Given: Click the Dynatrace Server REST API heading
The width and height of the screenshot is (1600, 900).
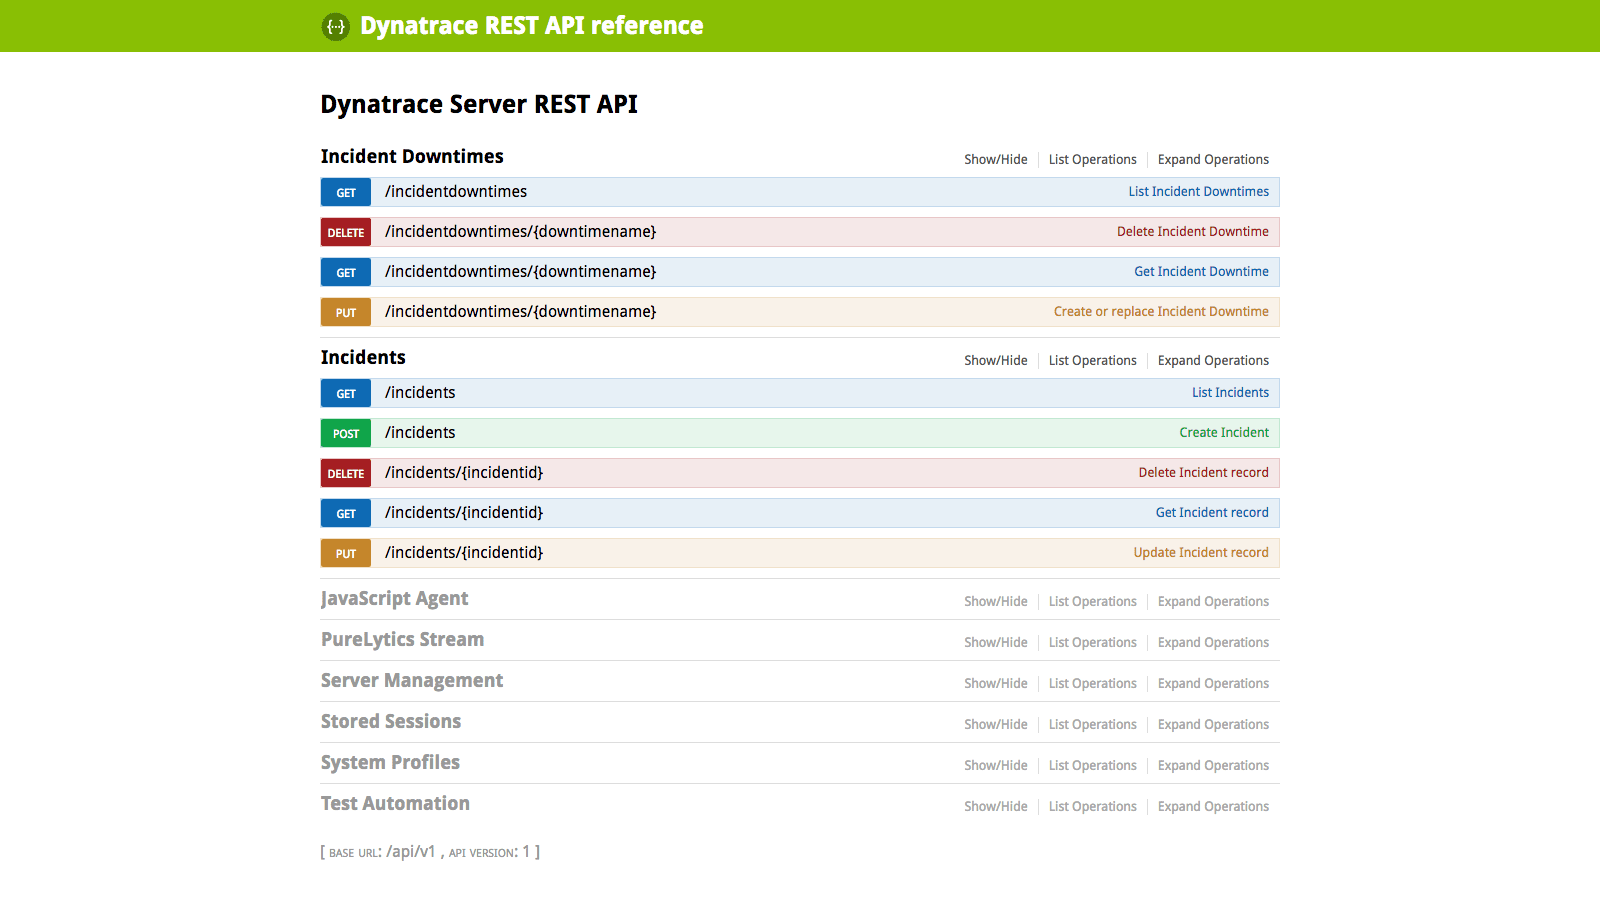Looking at the screenshot, I should coord(479,104).
